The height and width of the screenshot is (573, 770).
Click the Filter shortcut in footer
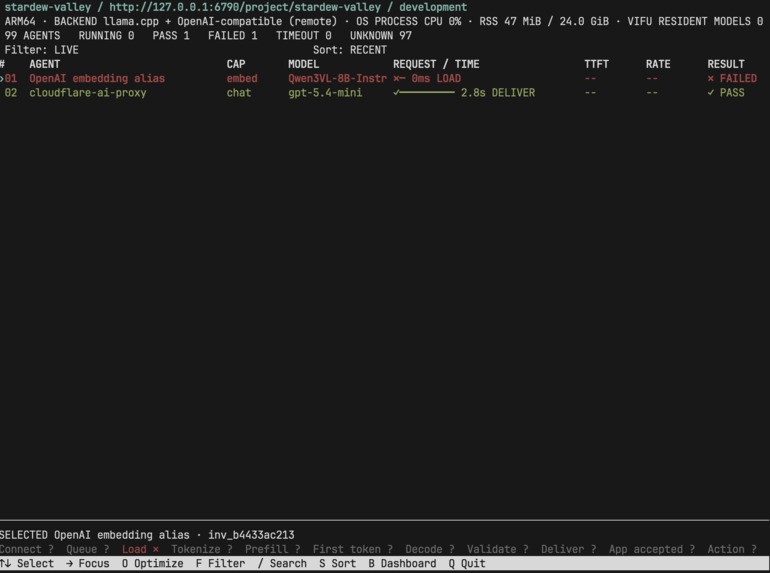(220, 563)
